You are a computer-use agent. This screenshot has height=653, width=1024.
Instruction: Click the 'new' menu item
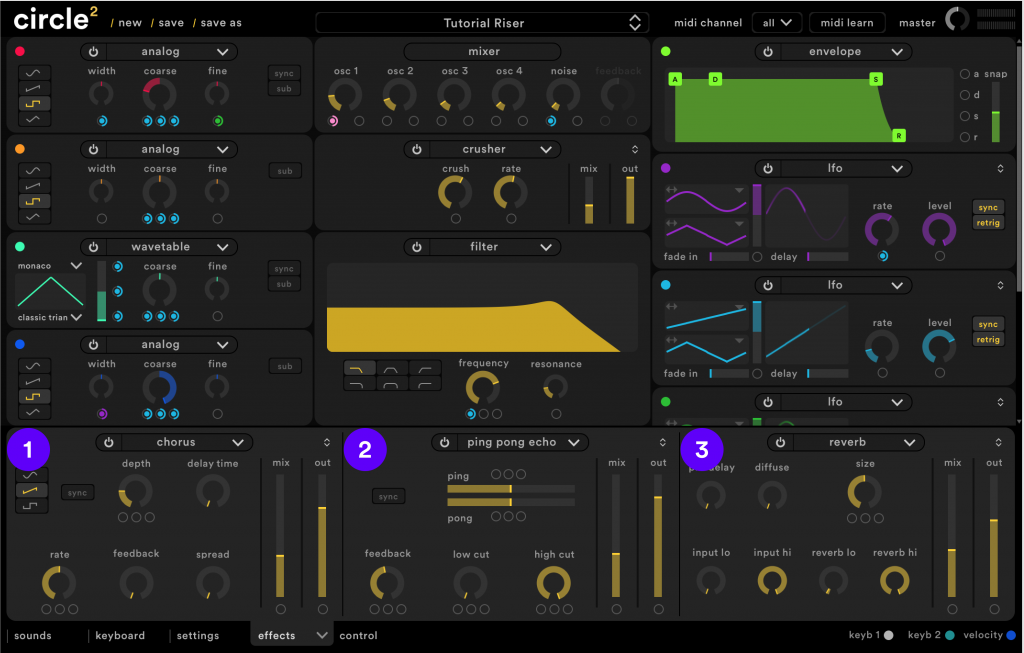(x=130, y=23)
